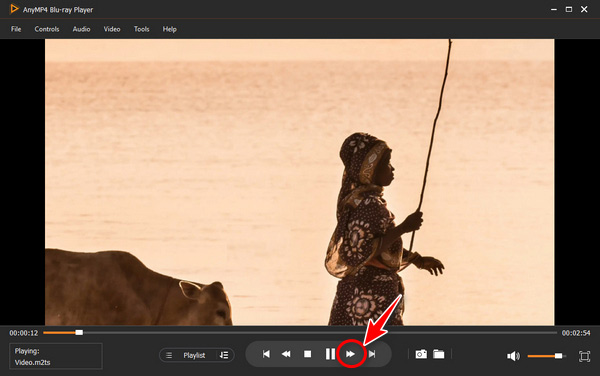
Task: Stop the video playback
Action: coord(307,354)
